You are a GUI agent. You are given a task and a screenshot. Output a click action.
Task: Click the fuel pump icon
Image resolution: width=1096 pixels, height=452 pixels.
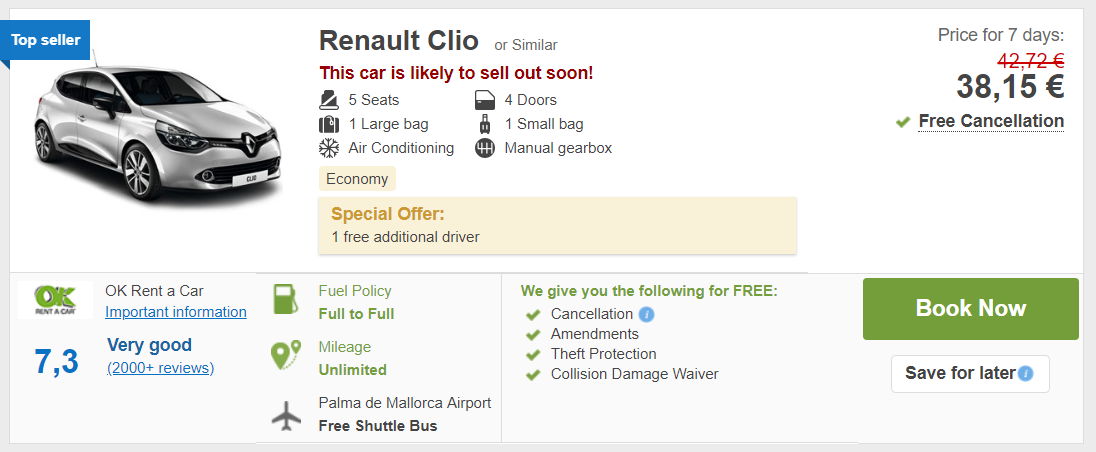pyautogui.click(x=285, y=300)
